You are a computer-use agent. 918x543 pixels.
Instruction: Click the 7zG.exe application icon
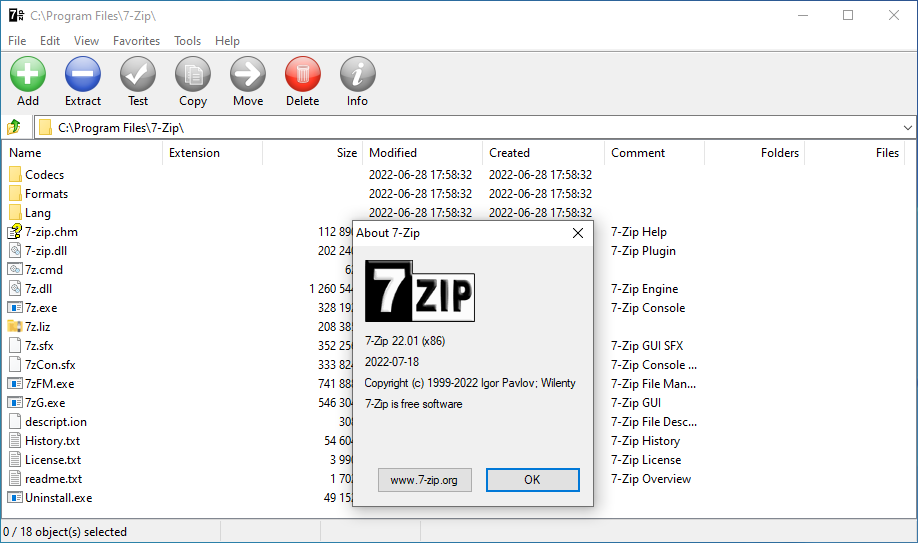15,402
